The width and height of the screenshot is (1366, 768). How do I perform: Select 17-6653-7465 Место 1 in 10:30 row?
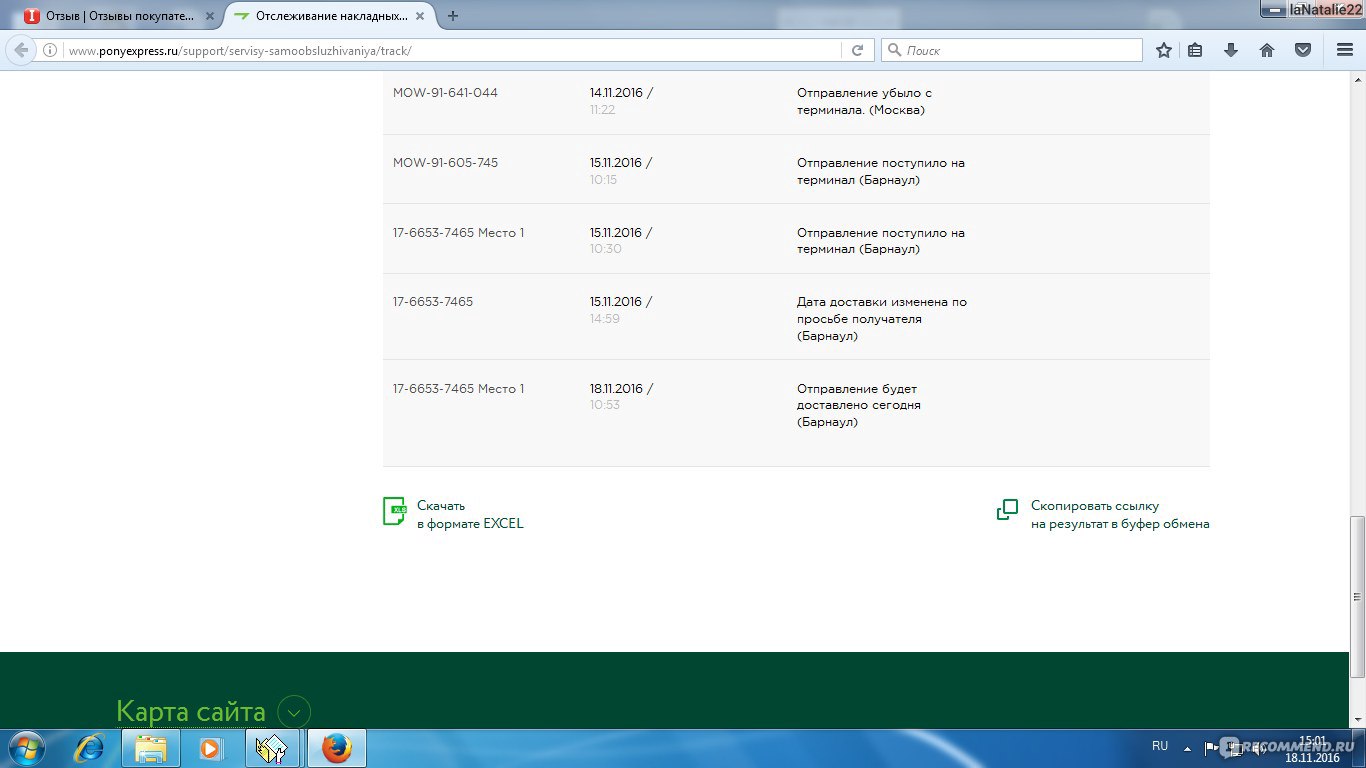pyautogui.click(x=458, y=233)
